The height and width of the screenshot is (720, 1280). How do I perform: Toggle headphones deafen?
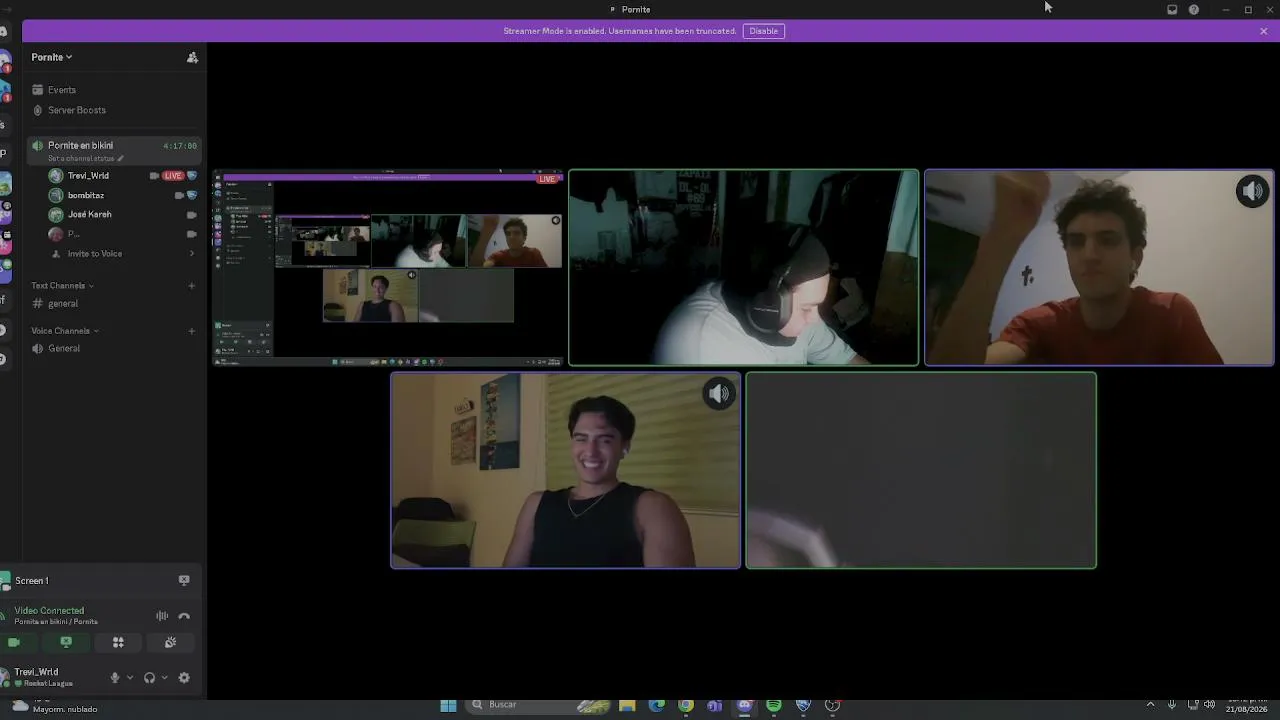click(149, 678)
